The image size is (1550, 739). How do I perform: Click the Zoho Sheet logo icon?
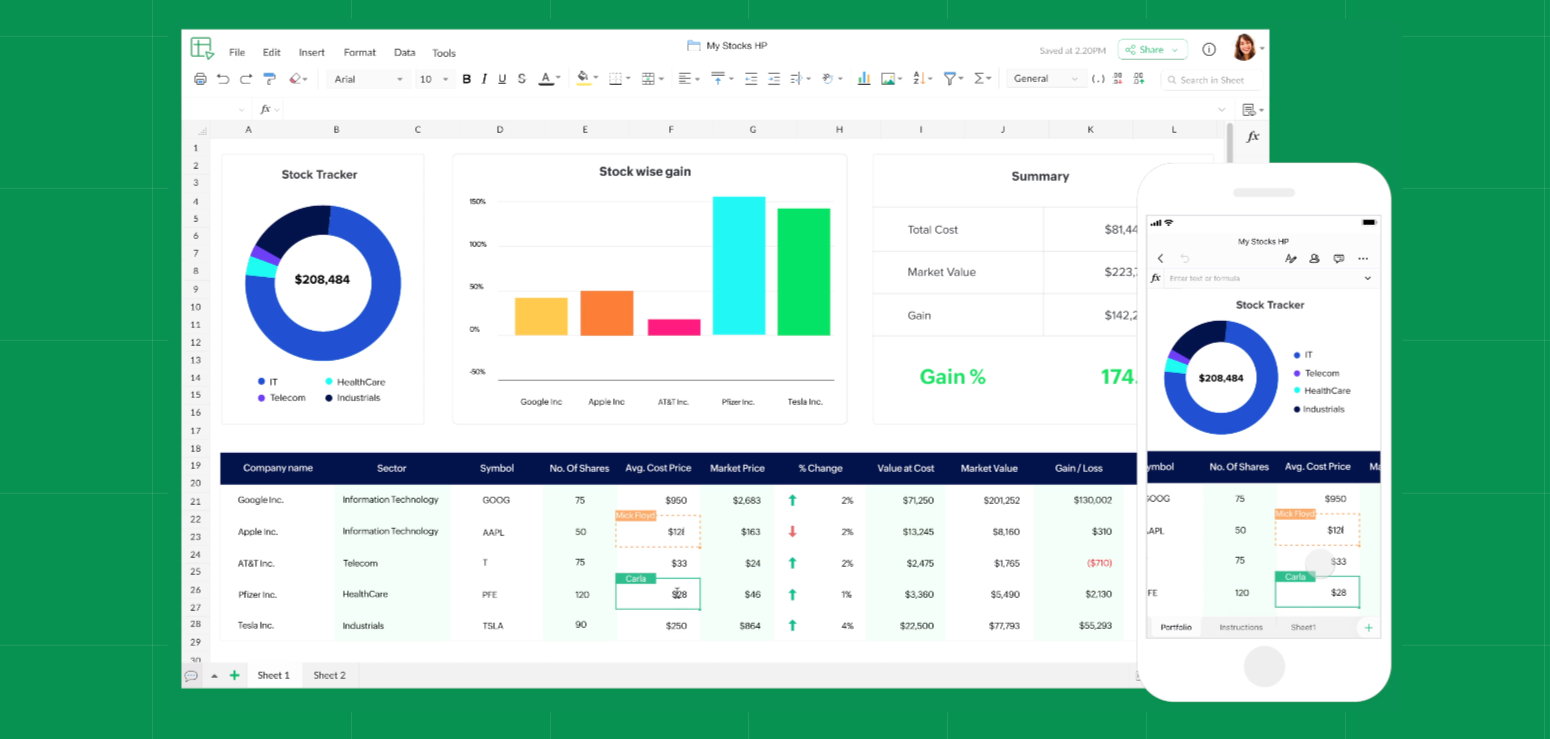pos(202,49)
